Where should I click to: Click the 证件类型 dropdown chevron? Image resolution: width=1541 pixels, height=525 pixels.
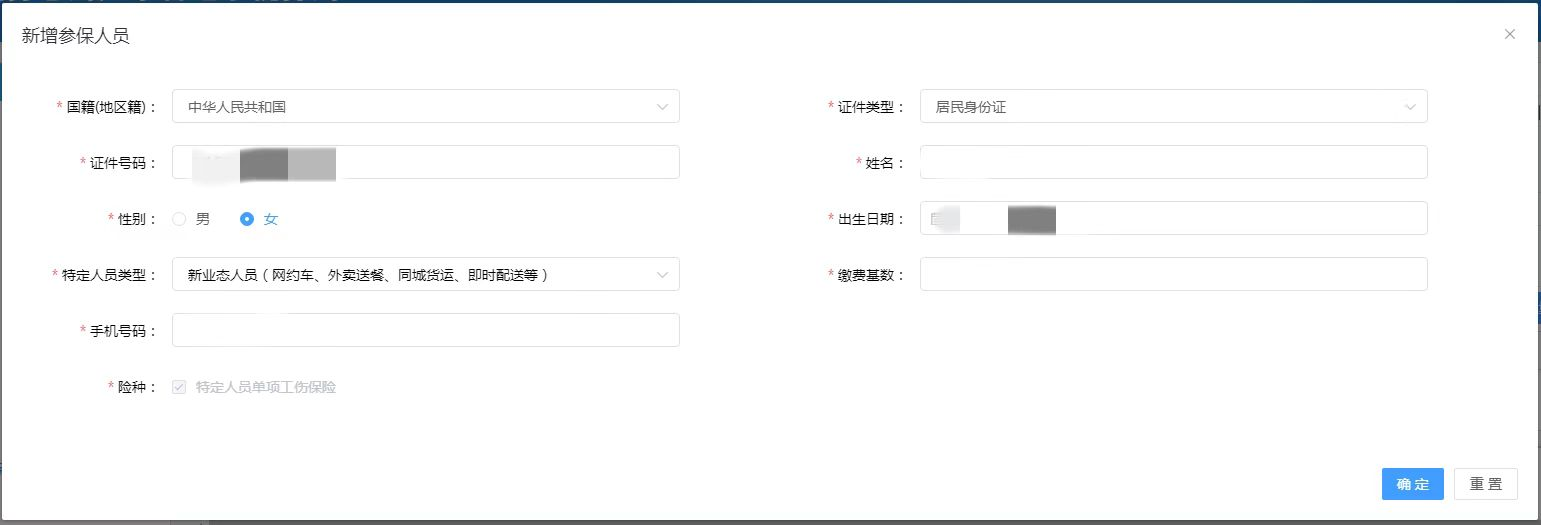pyautogui.click(x=1410, y=107)
